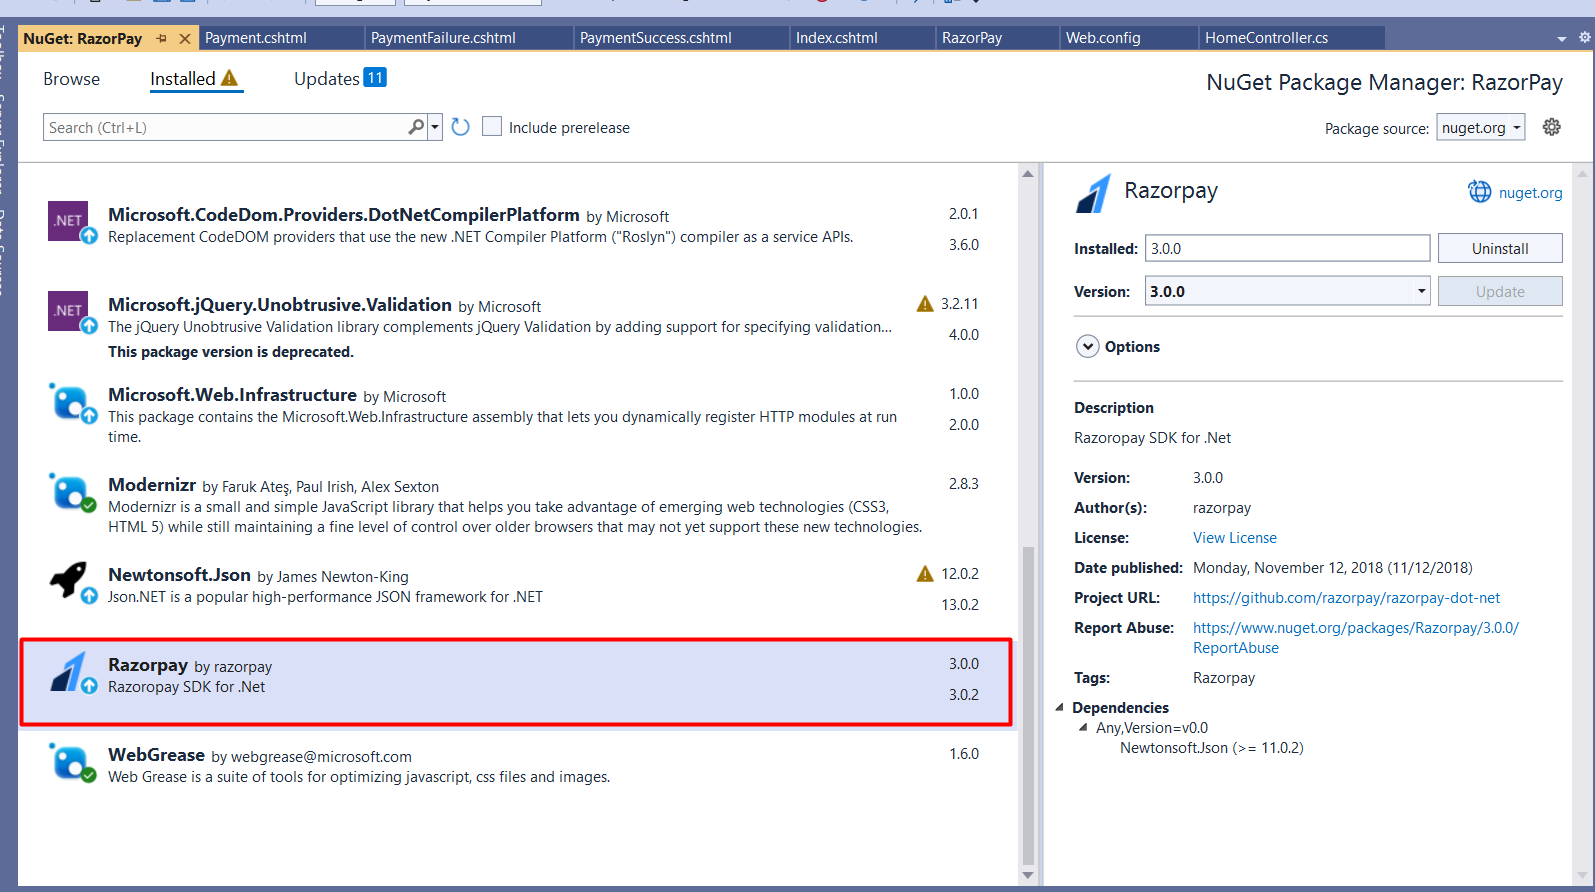This screenshot has height=892, width=1595.
Task: Expand the Options section
Action: pyautogui.click(x=1087, y=346)
